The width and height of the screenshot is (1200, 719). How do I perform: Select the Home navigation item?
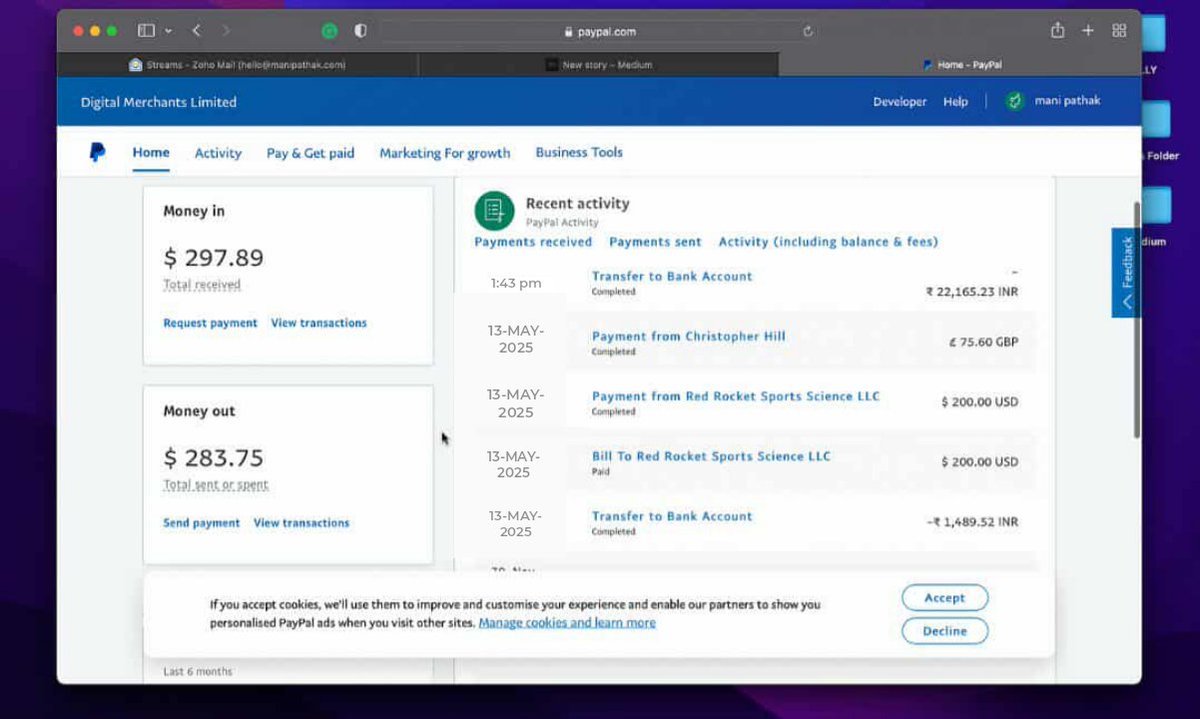151,152
